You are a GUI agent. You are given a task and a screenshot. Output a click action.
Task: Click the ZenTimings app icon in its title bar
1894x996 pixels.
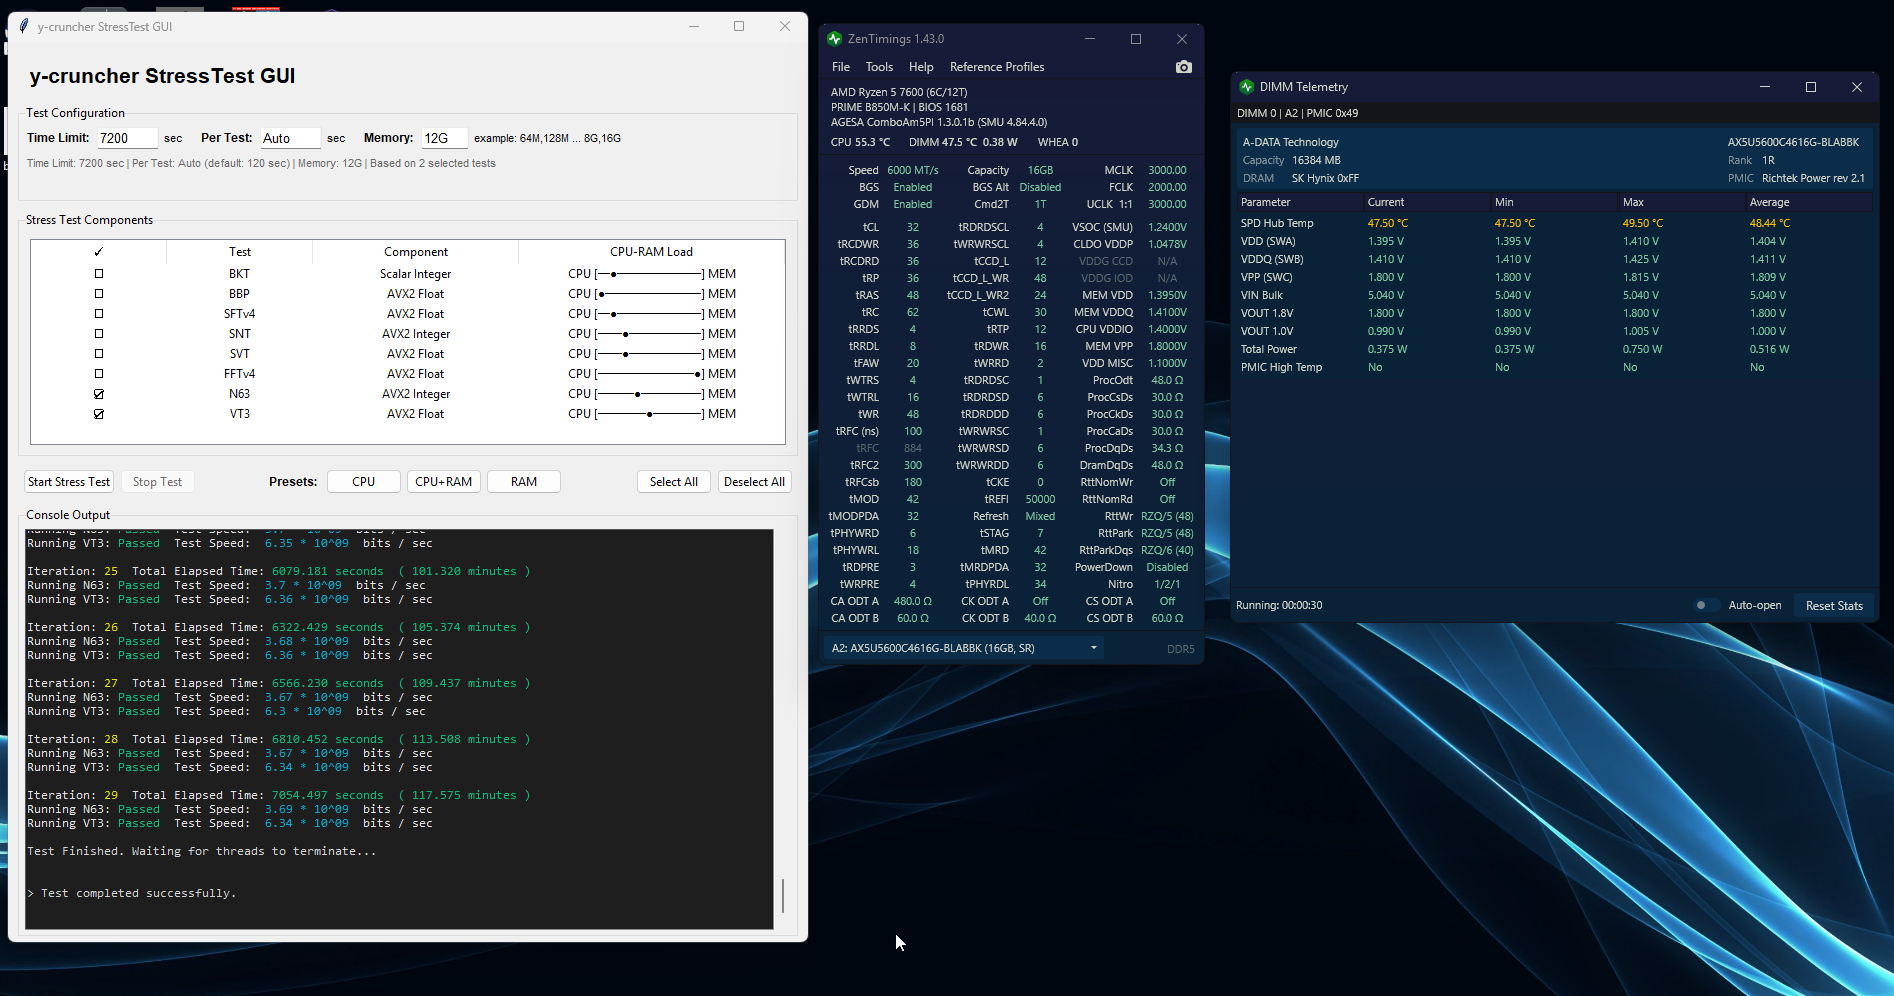pos(835,39)
